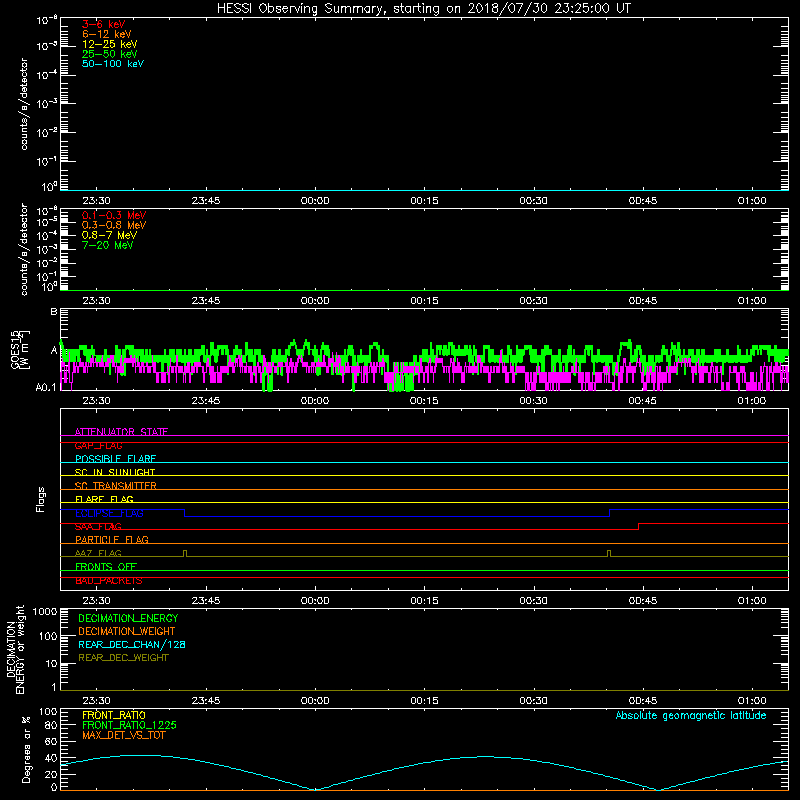Screen dimensions: 800x800
Task: Click the DECIMATION_ENERGY legend label
Action: 128,618
